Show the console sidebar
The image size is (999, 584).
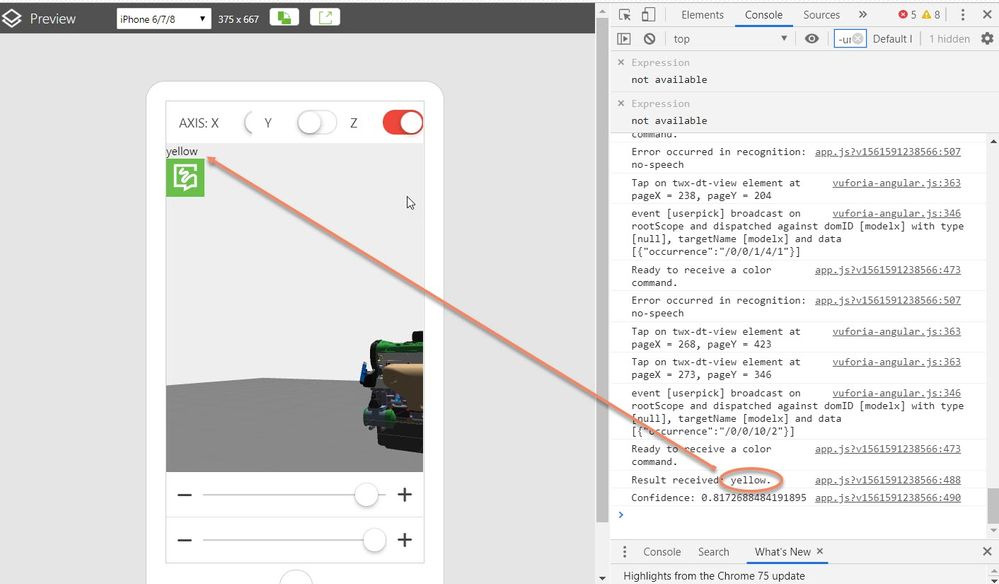coord(624,39)
